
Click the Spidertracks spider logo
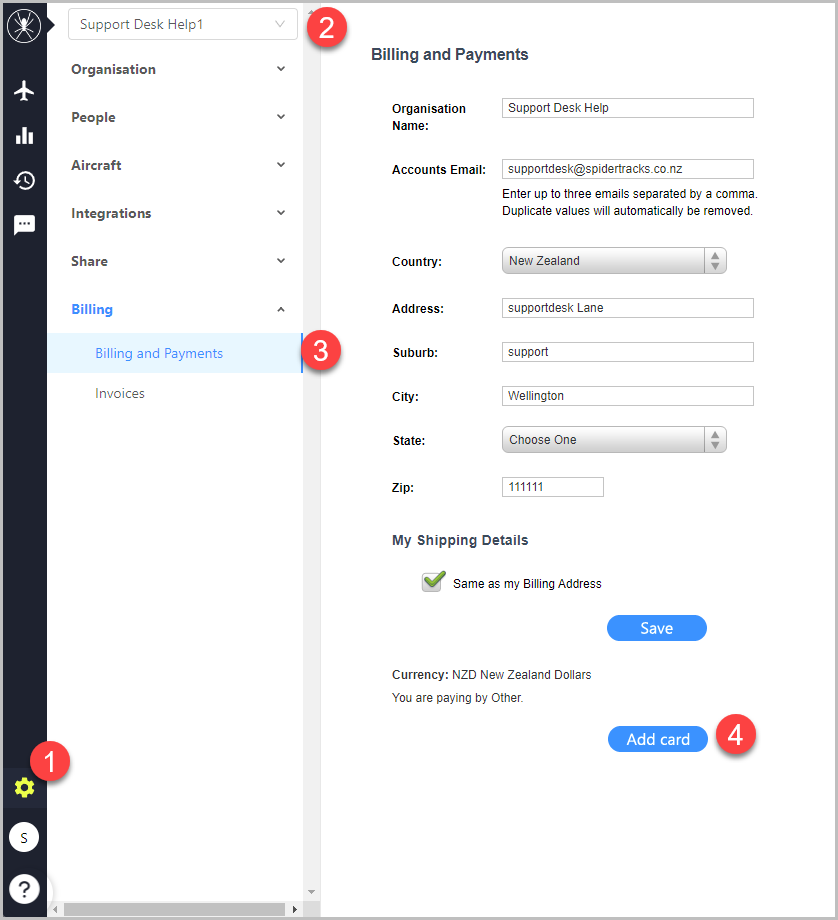coord(24,26)
